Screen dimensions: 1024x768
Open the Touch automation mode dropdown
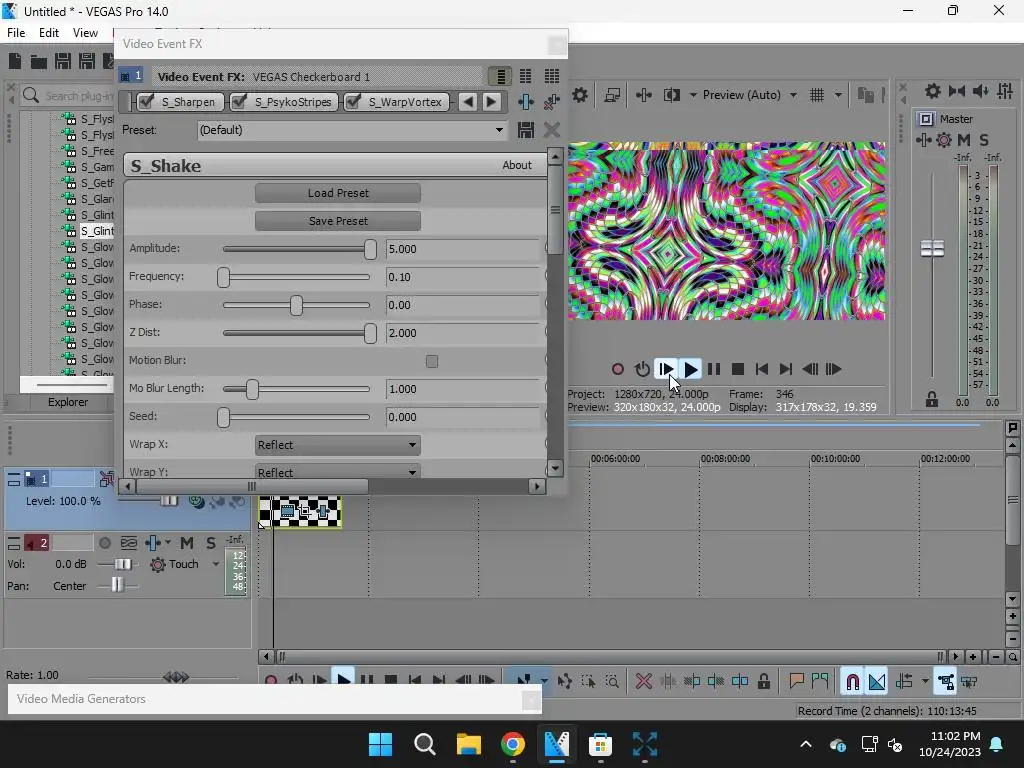click(x=216, y=564)
